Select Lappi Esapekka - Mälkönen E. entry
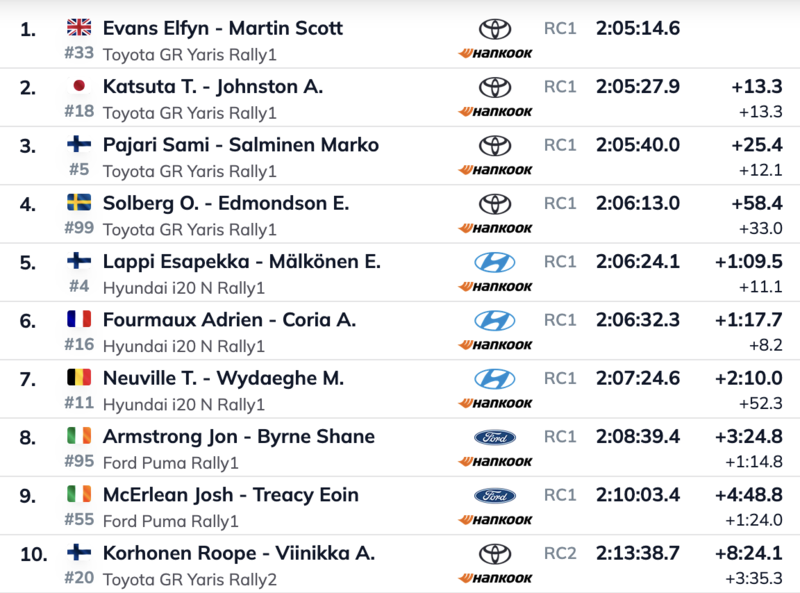 click(x=241, y=262)
